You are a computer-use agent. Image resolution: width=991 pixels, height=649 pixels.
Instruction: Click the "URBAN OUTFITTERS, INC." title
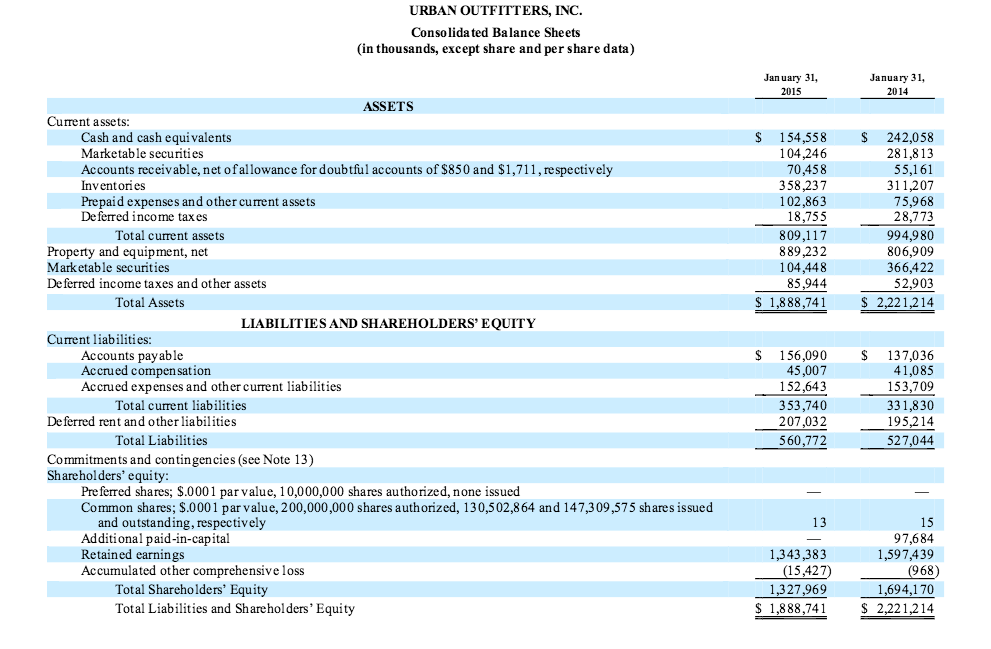pos(496,11)
